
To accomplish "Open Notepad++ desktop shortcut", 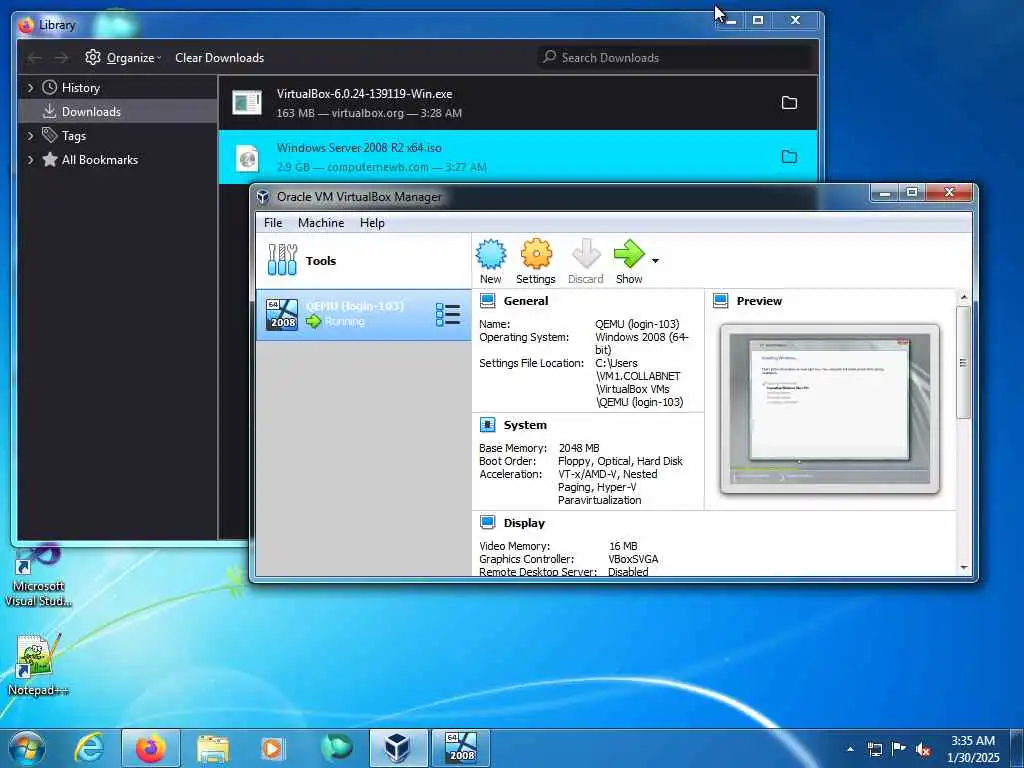I will (38, 665).
